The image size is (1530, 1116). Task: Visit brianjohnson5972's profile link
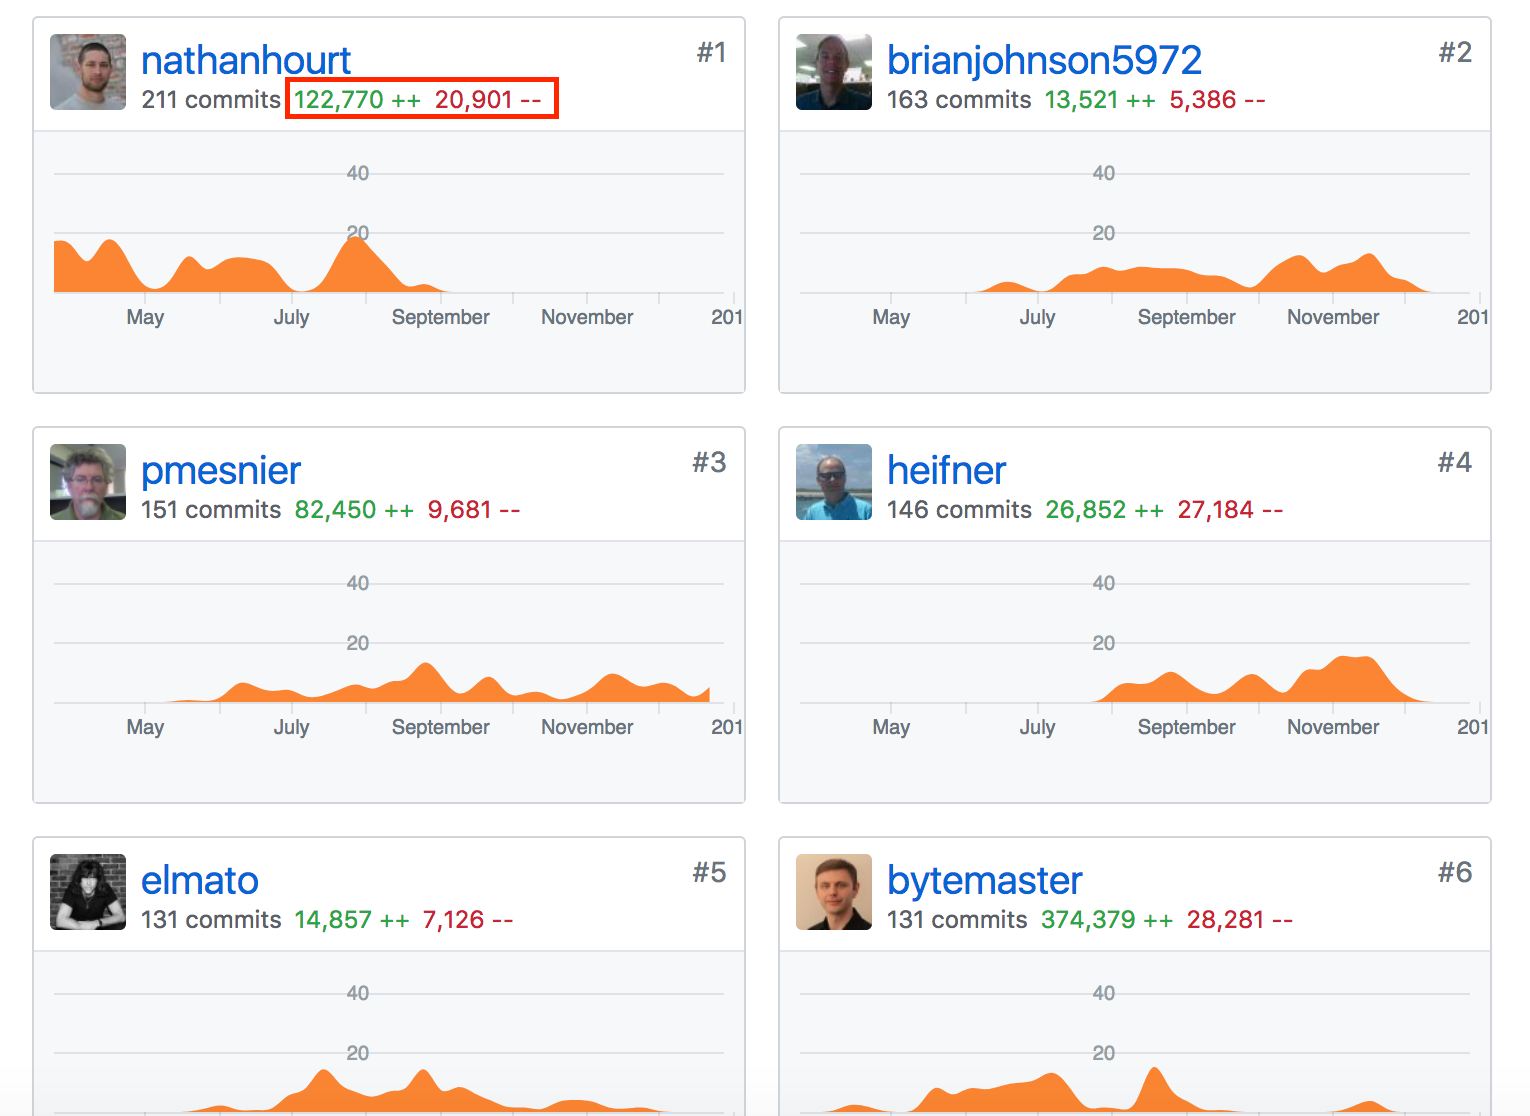click(x=1044, y=60)
